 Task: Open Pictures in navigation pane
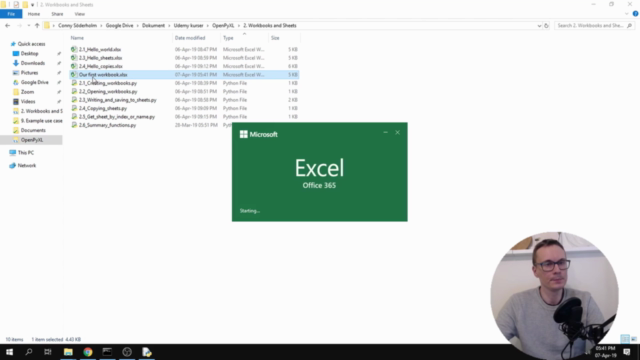29,73
